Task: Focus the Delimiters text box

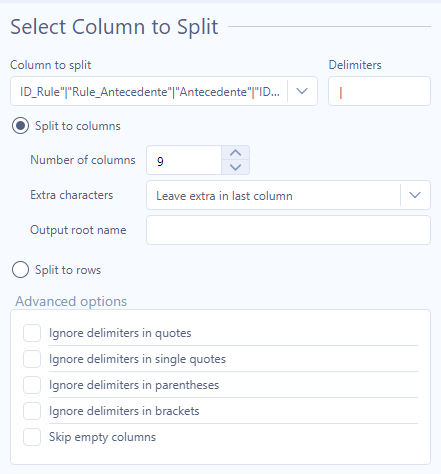Action: pos(379,91)
